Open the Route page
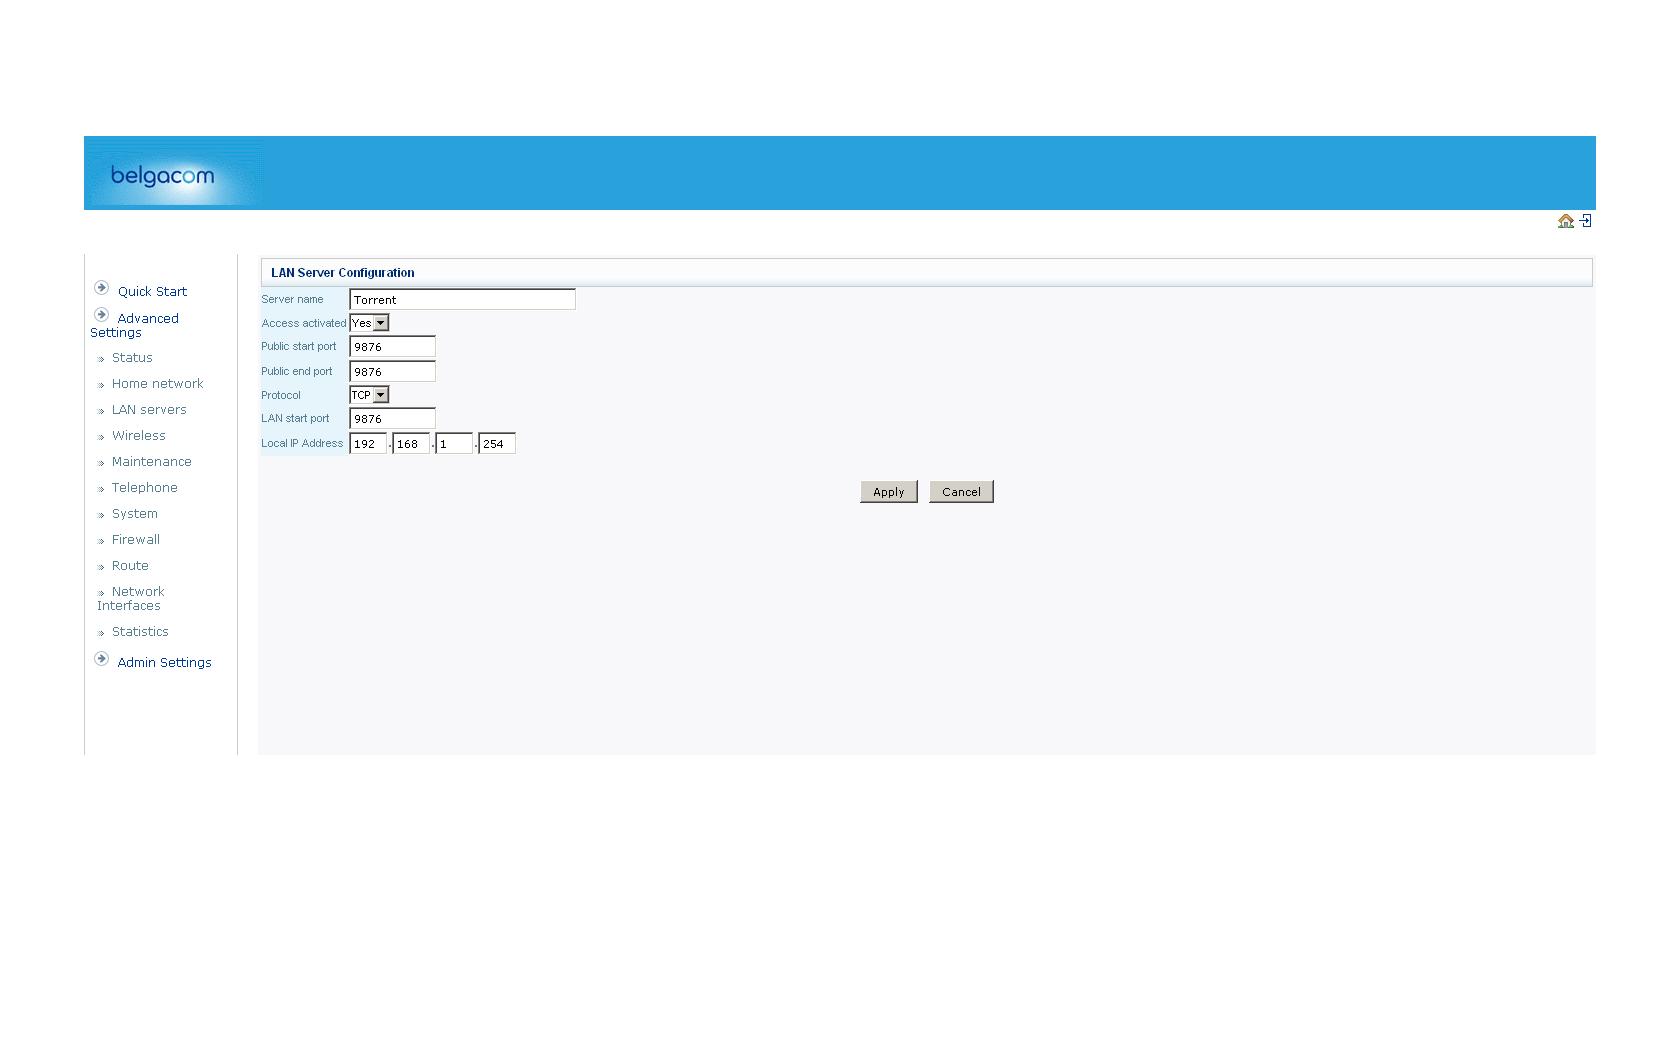This screenshot has width=1680, height=1050. tap(130, 566)
